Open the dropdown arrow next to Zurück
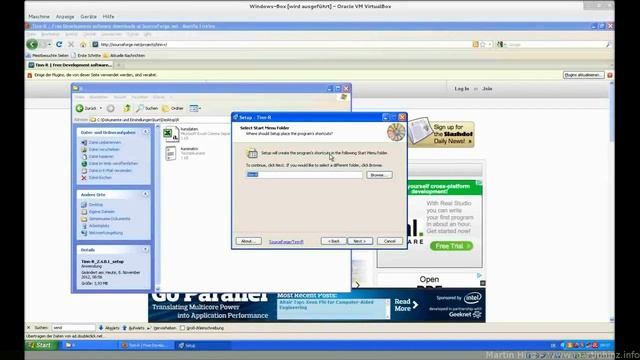Image resolution: width=640 pixels, height=360 pixels. click(101, 108)
